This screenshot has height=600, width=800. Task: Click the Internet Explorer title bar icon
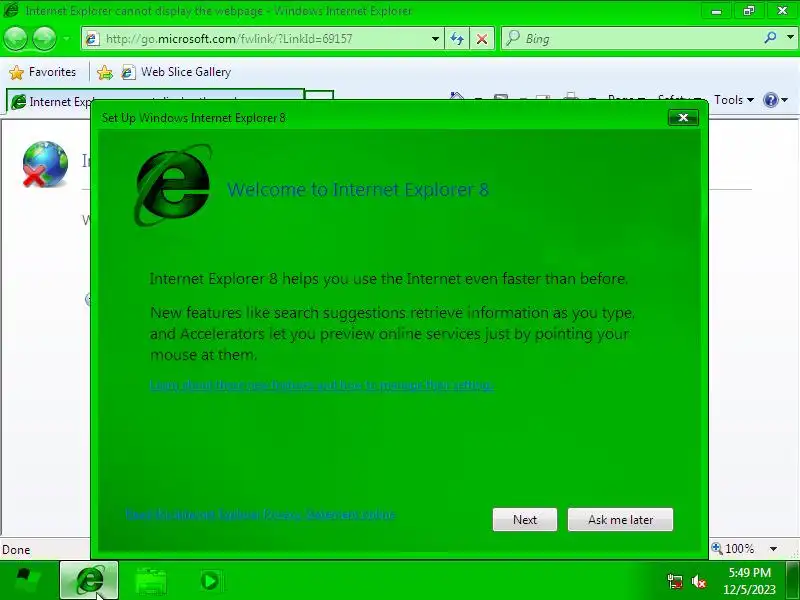tap(11, 10)
